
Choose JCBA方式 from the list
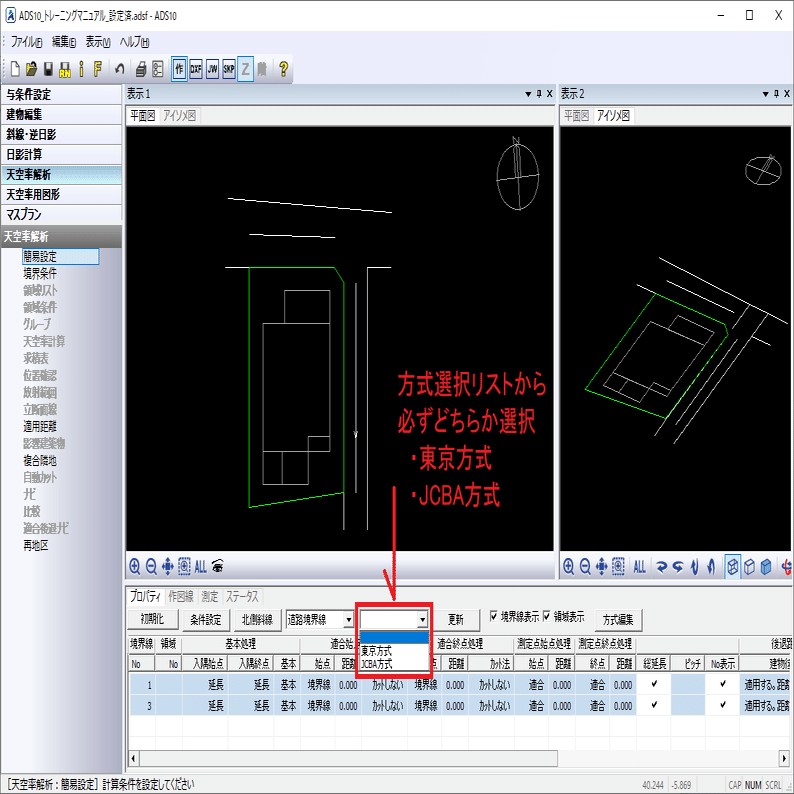click(394, 663)
